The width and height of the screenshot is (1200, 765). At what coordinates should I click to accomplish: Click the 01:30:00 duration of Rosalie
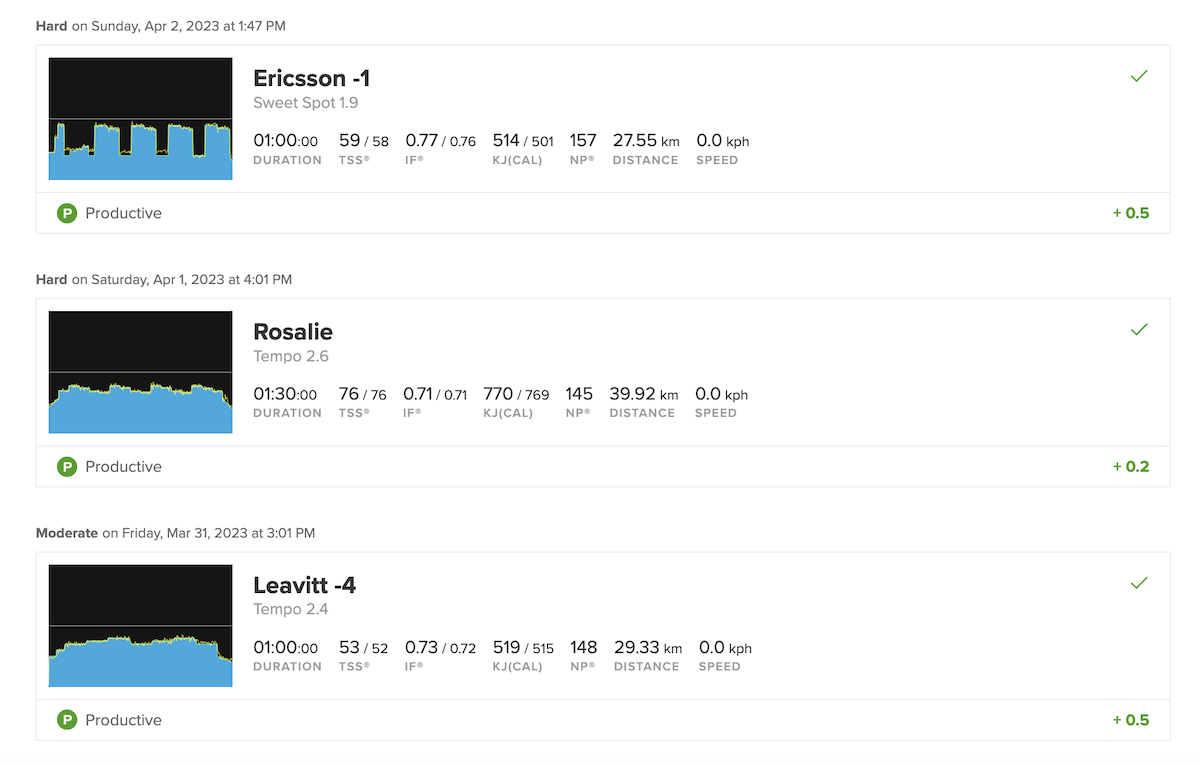coord(285,394)
